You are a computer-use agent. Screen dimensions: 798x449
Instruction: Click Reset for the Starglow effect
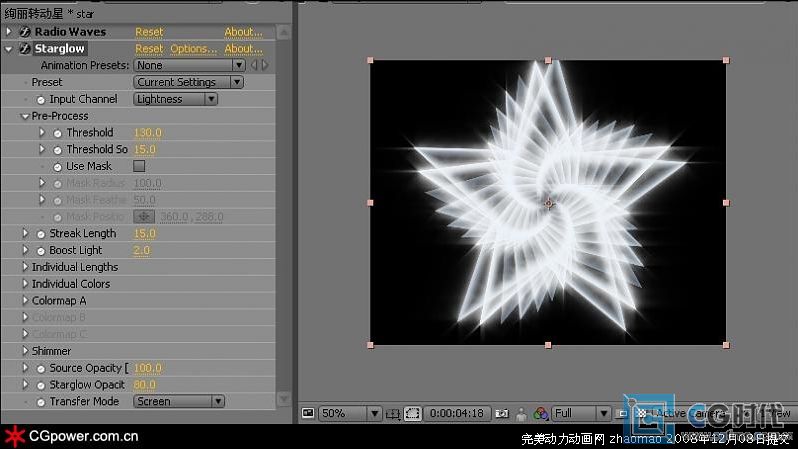tap(149, 49)
